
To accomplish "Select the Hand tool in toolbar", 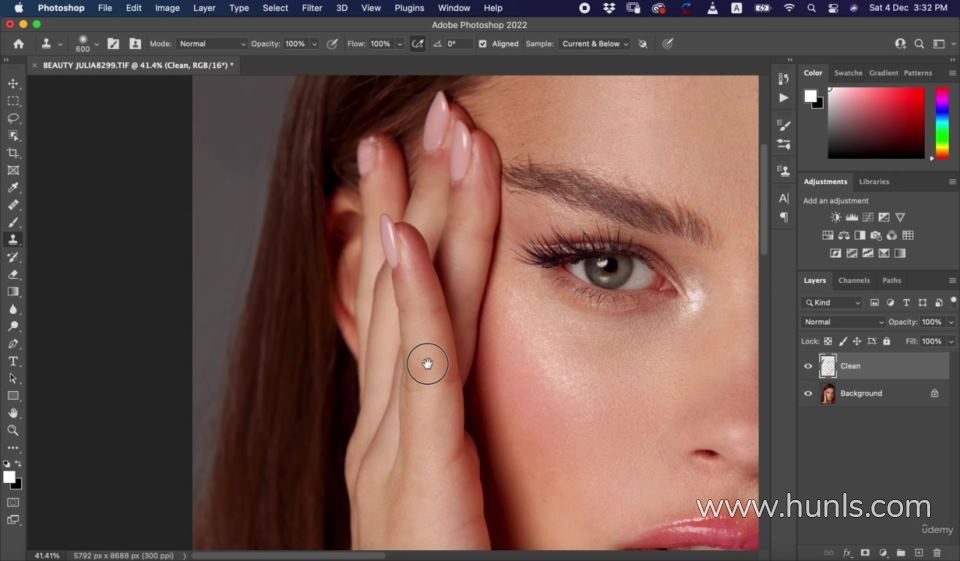I will click(x=13, y=412).
